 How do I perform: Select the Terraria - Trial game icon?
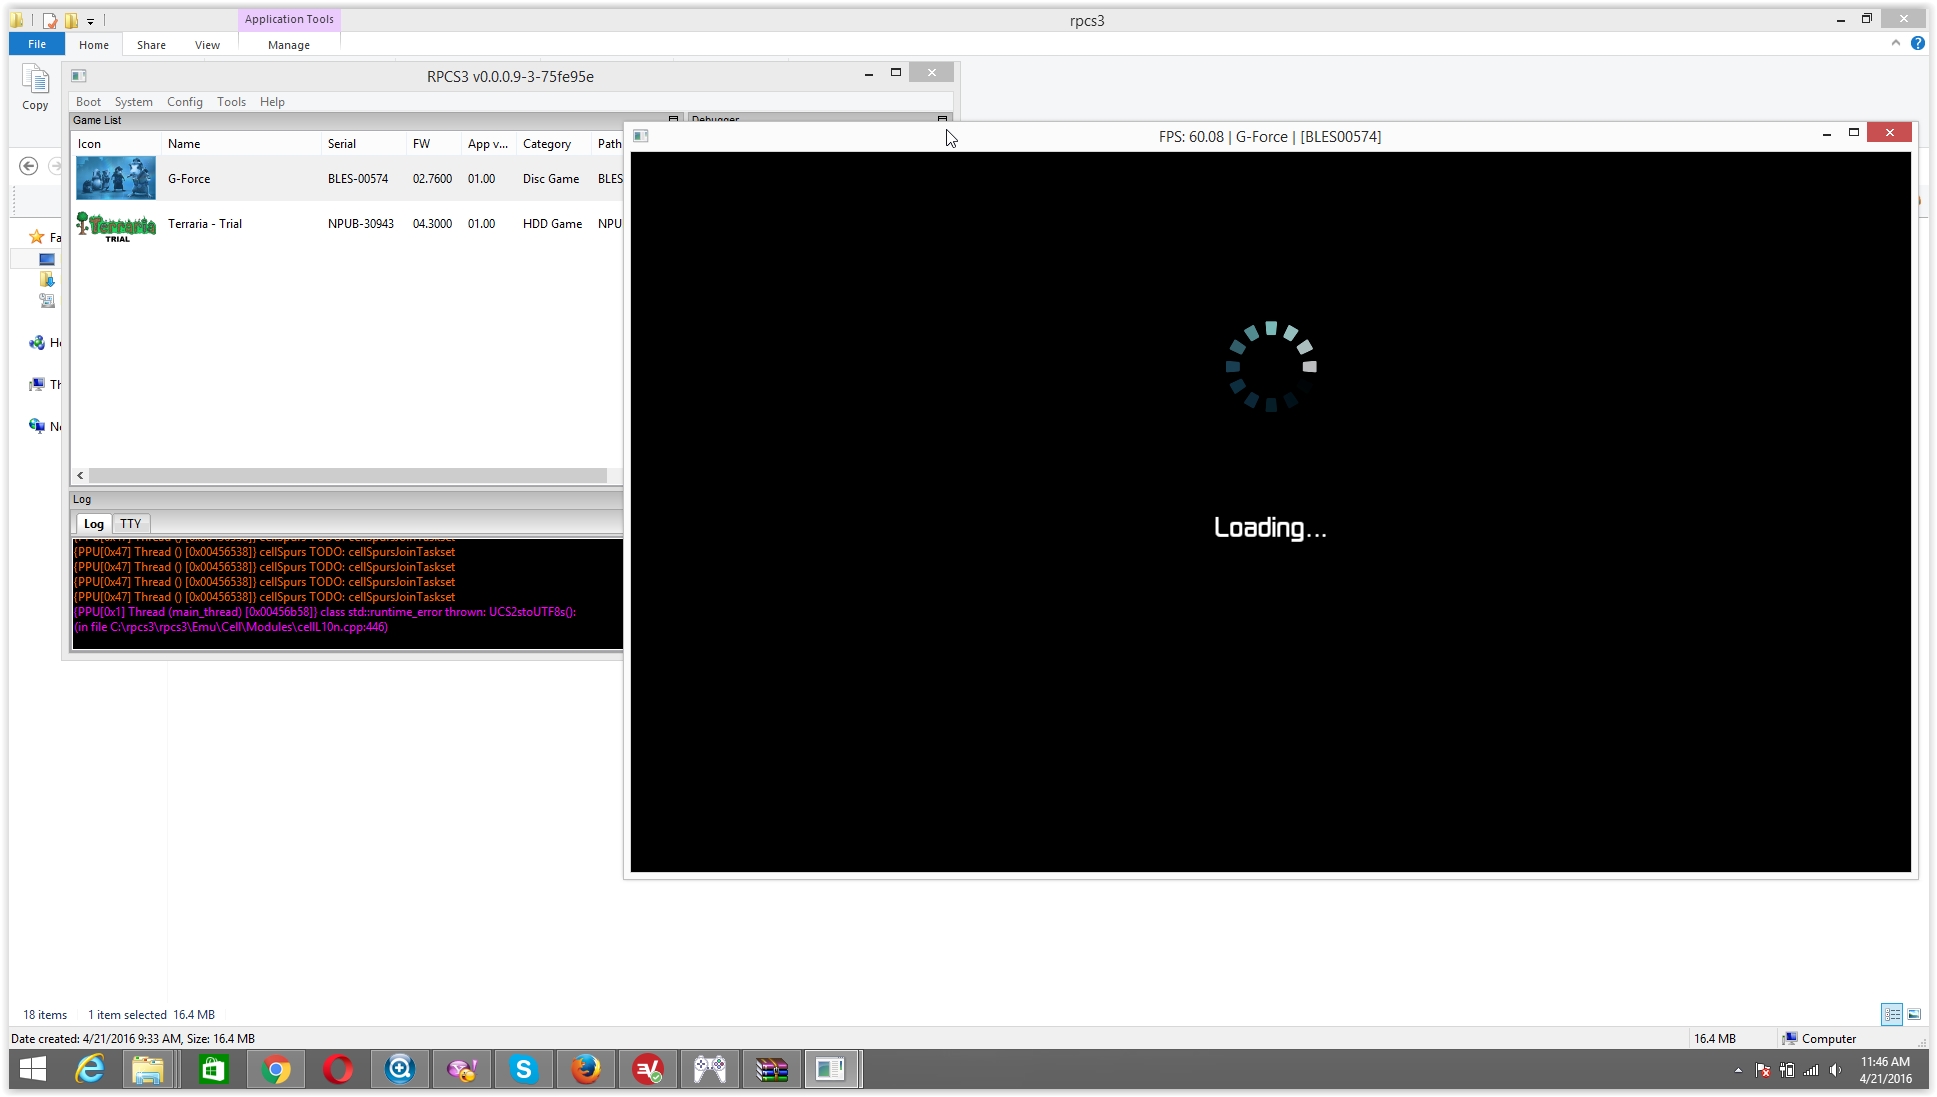coord(116,226)
